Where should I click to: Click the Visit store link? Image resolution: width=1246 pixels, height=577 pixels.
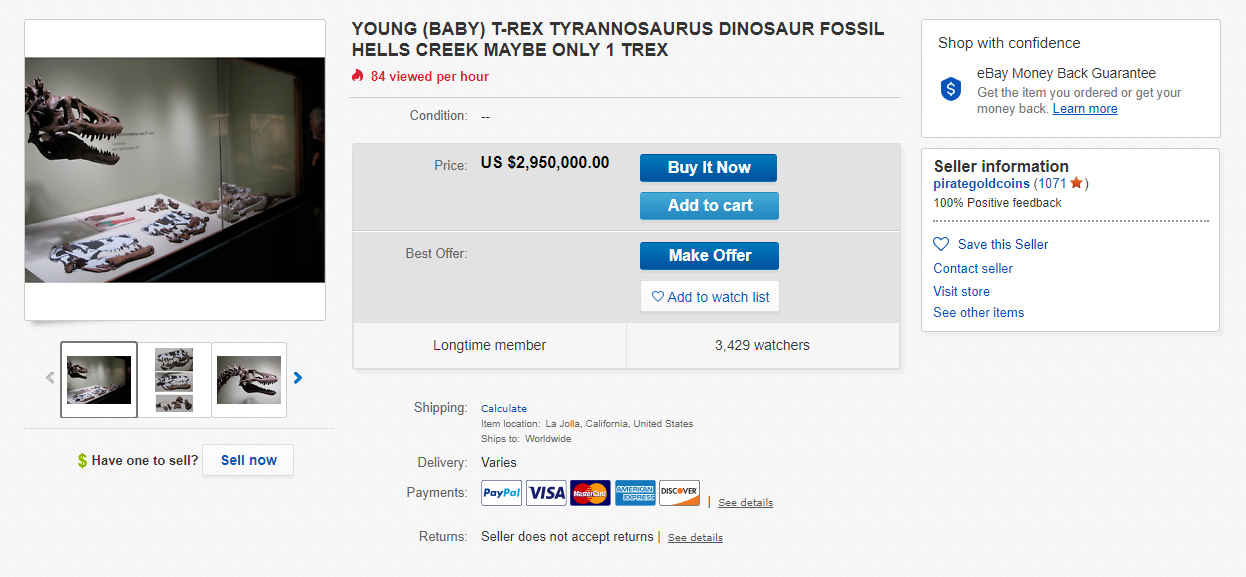[961, 291]
